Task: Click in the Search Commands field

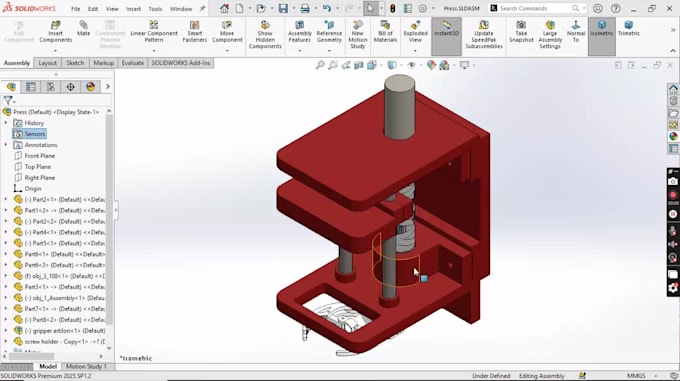Action: tap(537, 8)
